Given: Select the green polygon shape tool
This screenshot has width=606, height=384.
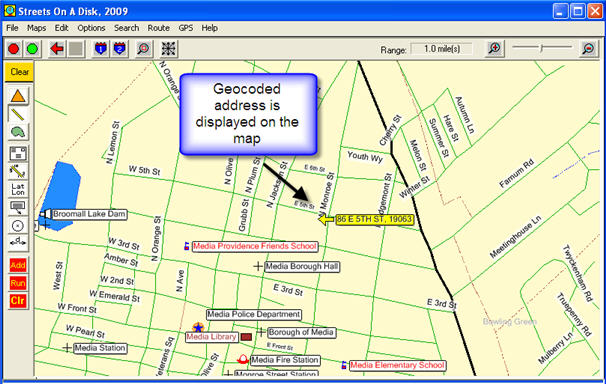Looking at the screenshot, I should (18, 133).
